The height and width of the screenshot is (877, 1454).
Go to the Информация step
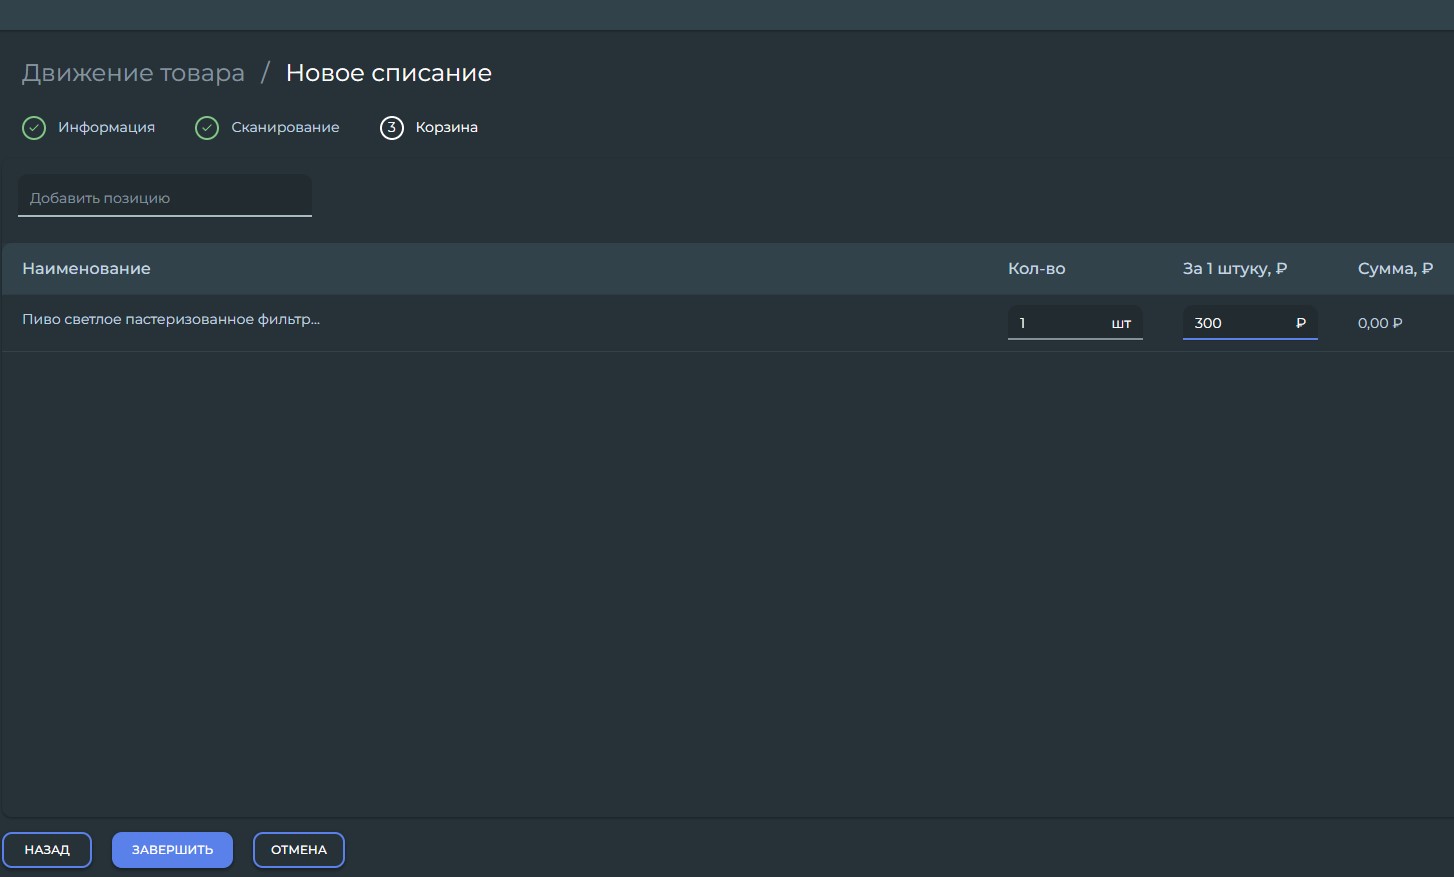[x=106, y=128]
